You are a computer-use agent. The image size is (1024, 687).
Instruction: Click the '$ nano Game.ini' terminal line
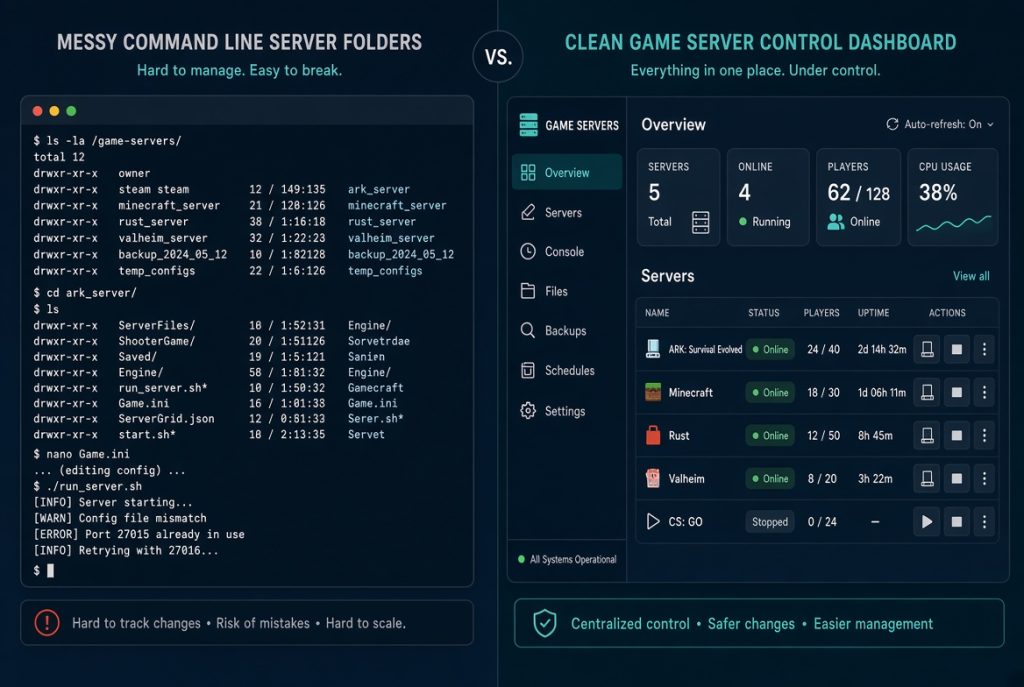82,454
